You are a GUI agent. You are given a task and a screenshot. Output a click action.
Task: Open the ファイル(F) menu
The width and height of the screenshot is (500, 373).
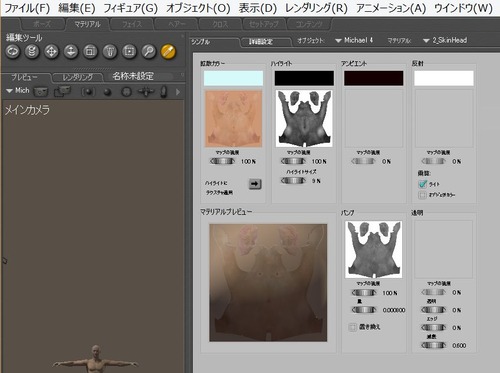pyautogui.click(x=27, y=8)
